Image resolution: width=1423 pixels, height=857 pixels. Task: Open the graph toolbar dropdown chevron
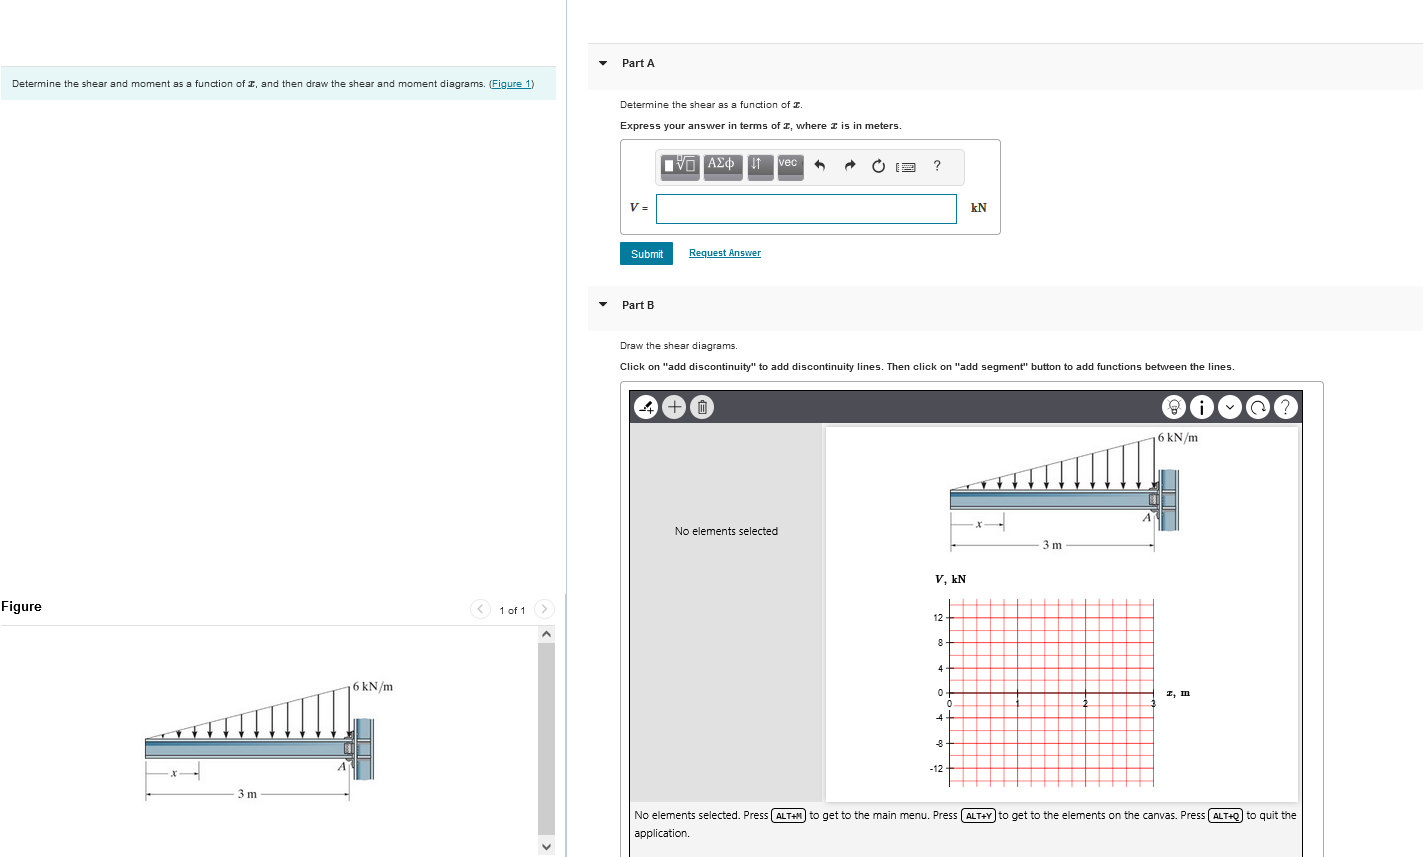pos(1230,407)
